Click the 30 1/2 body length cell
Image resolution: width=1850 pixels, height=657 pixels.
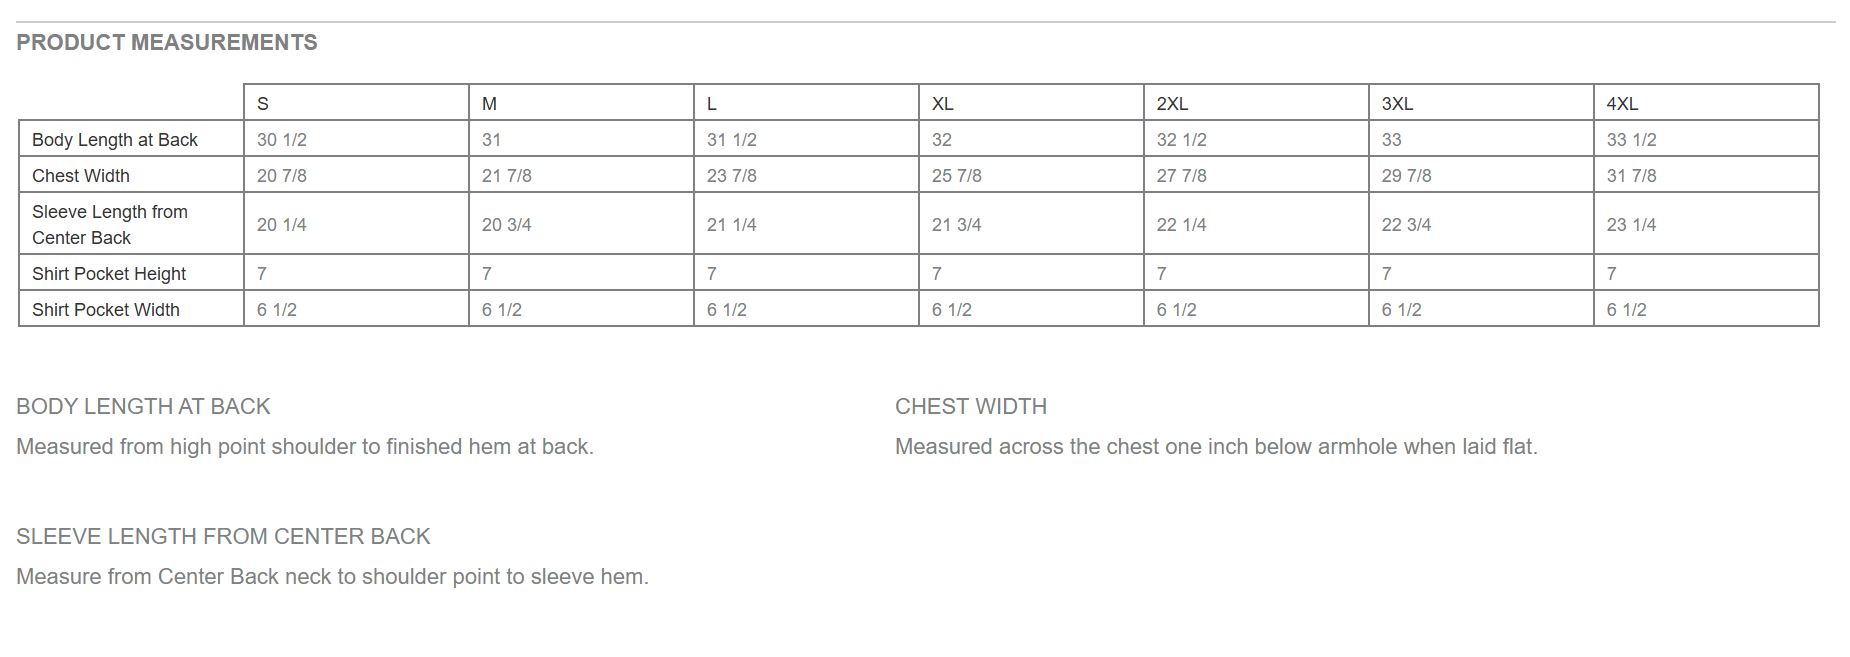coord(356,139)
